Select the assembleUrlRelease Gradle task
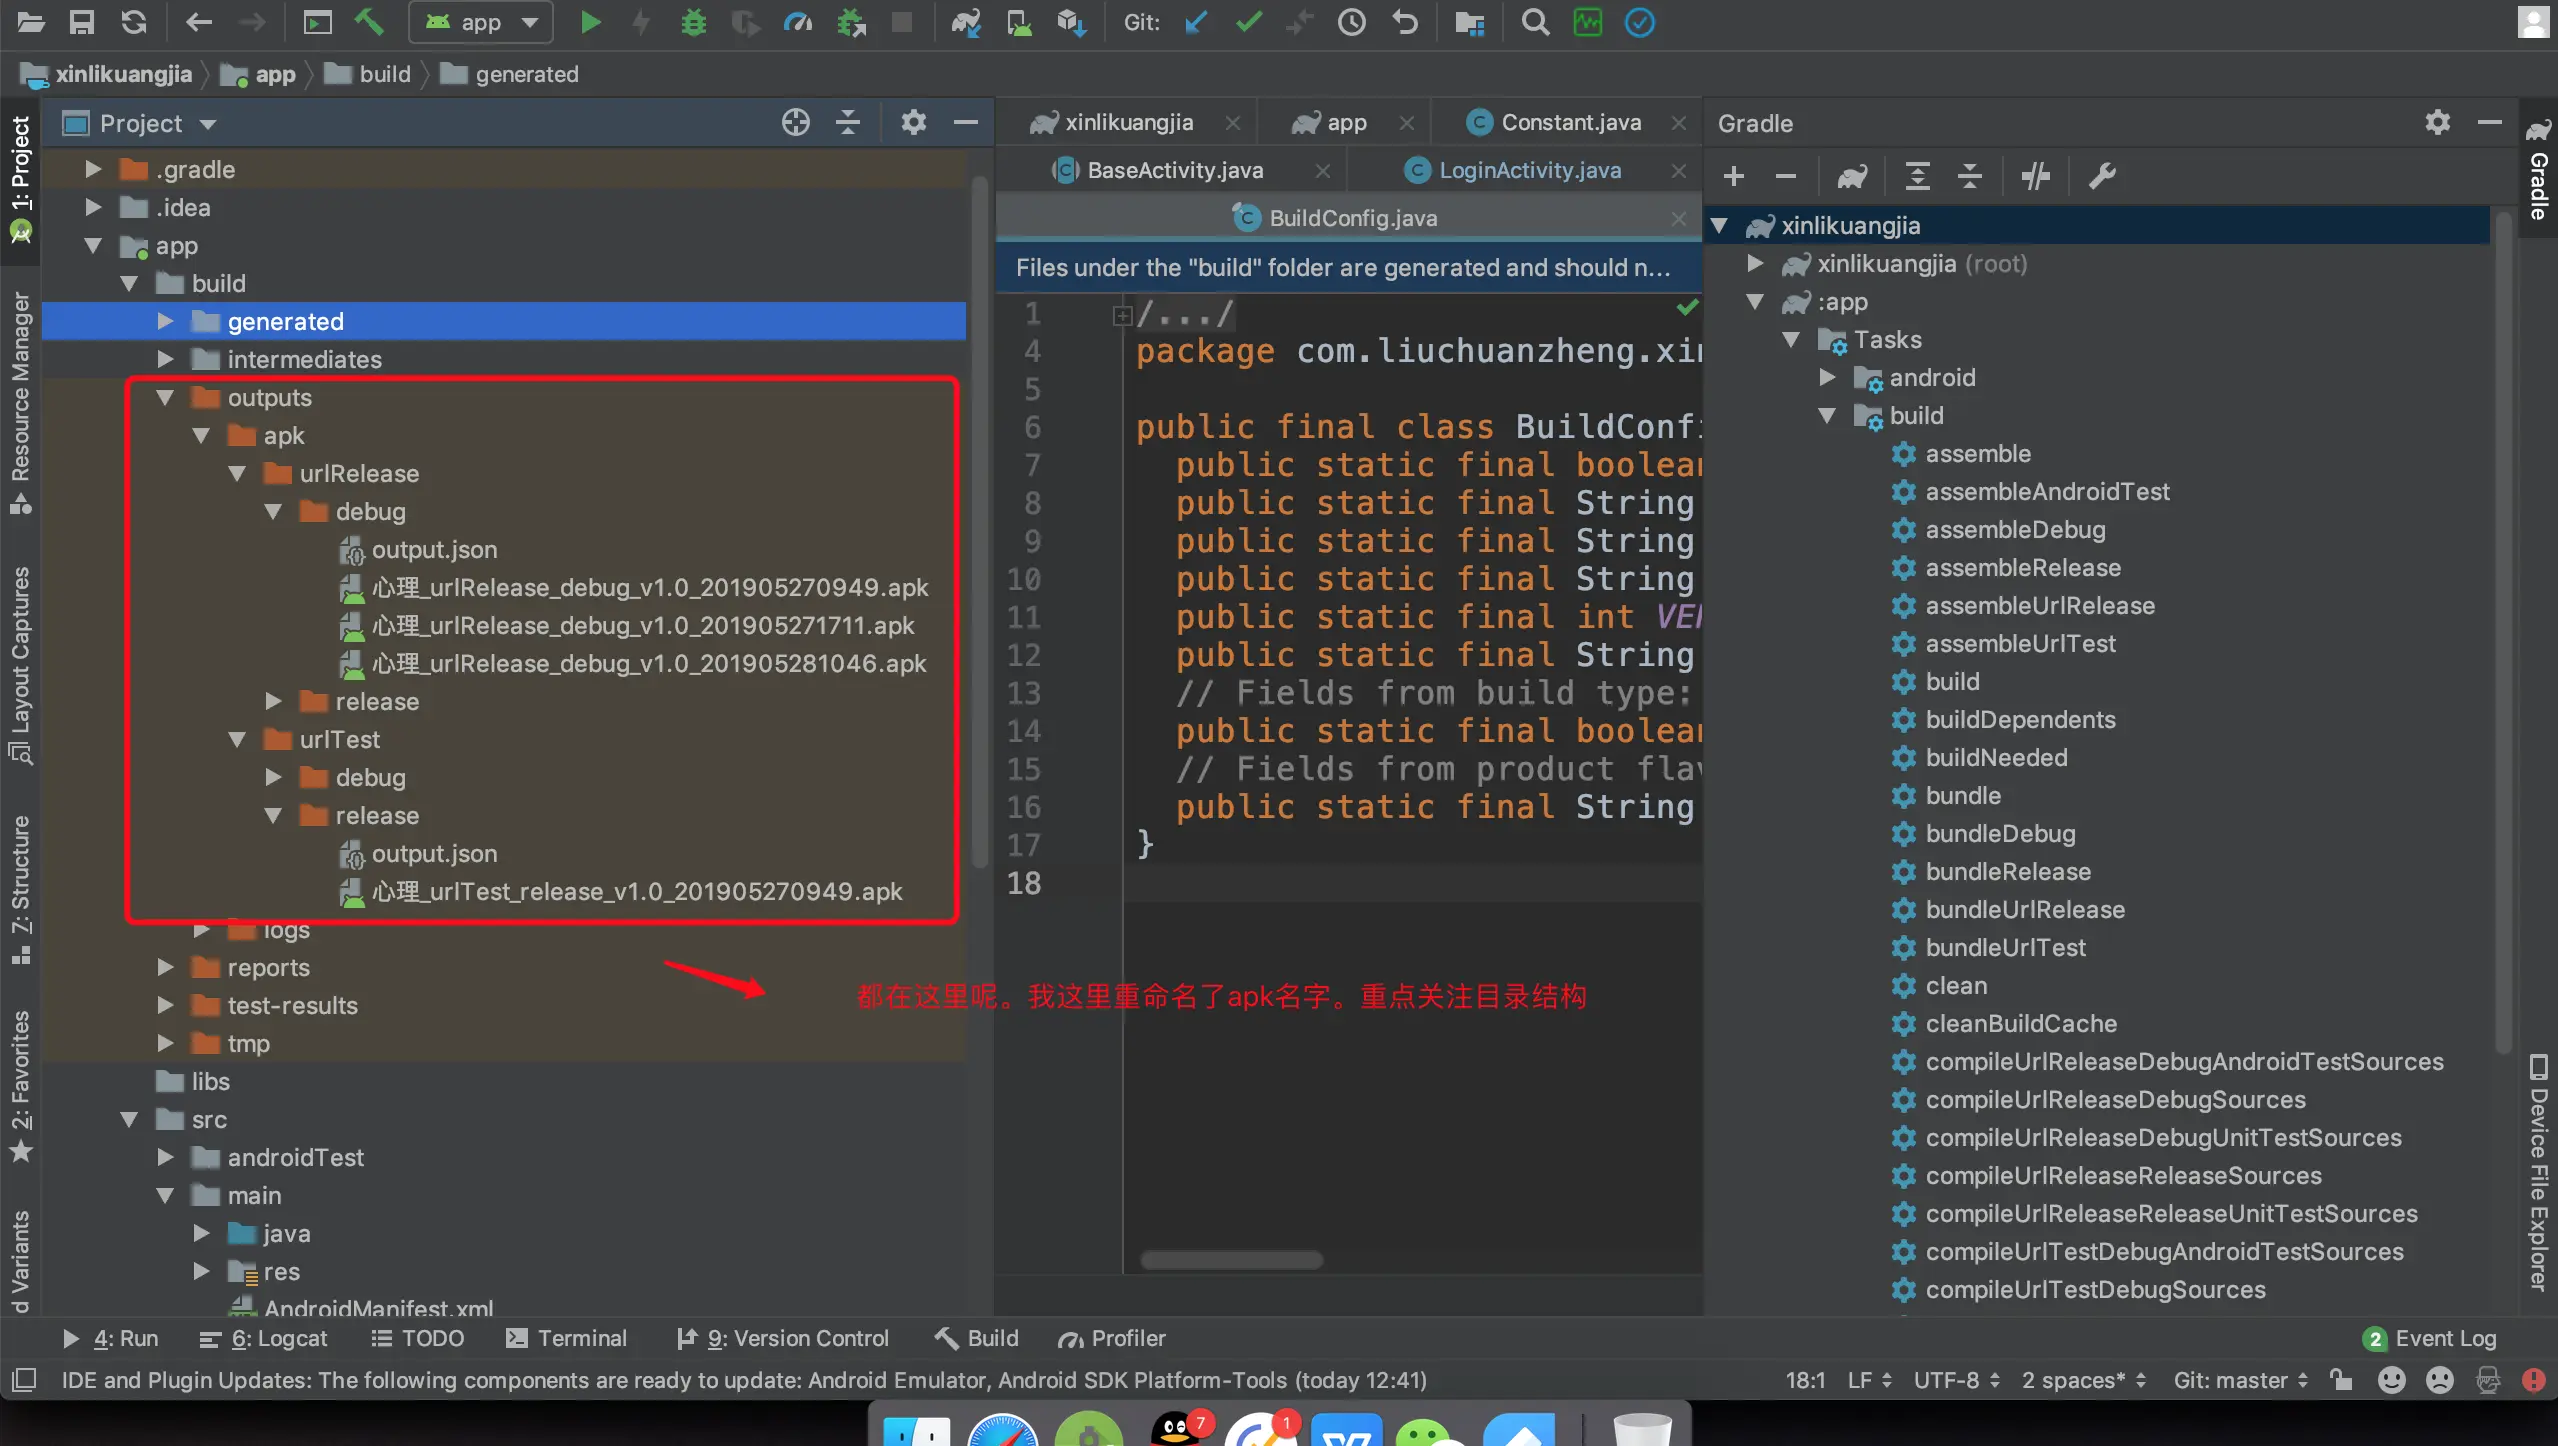The width and height of the screenshot is (2558, 1446). (2039, 605)
